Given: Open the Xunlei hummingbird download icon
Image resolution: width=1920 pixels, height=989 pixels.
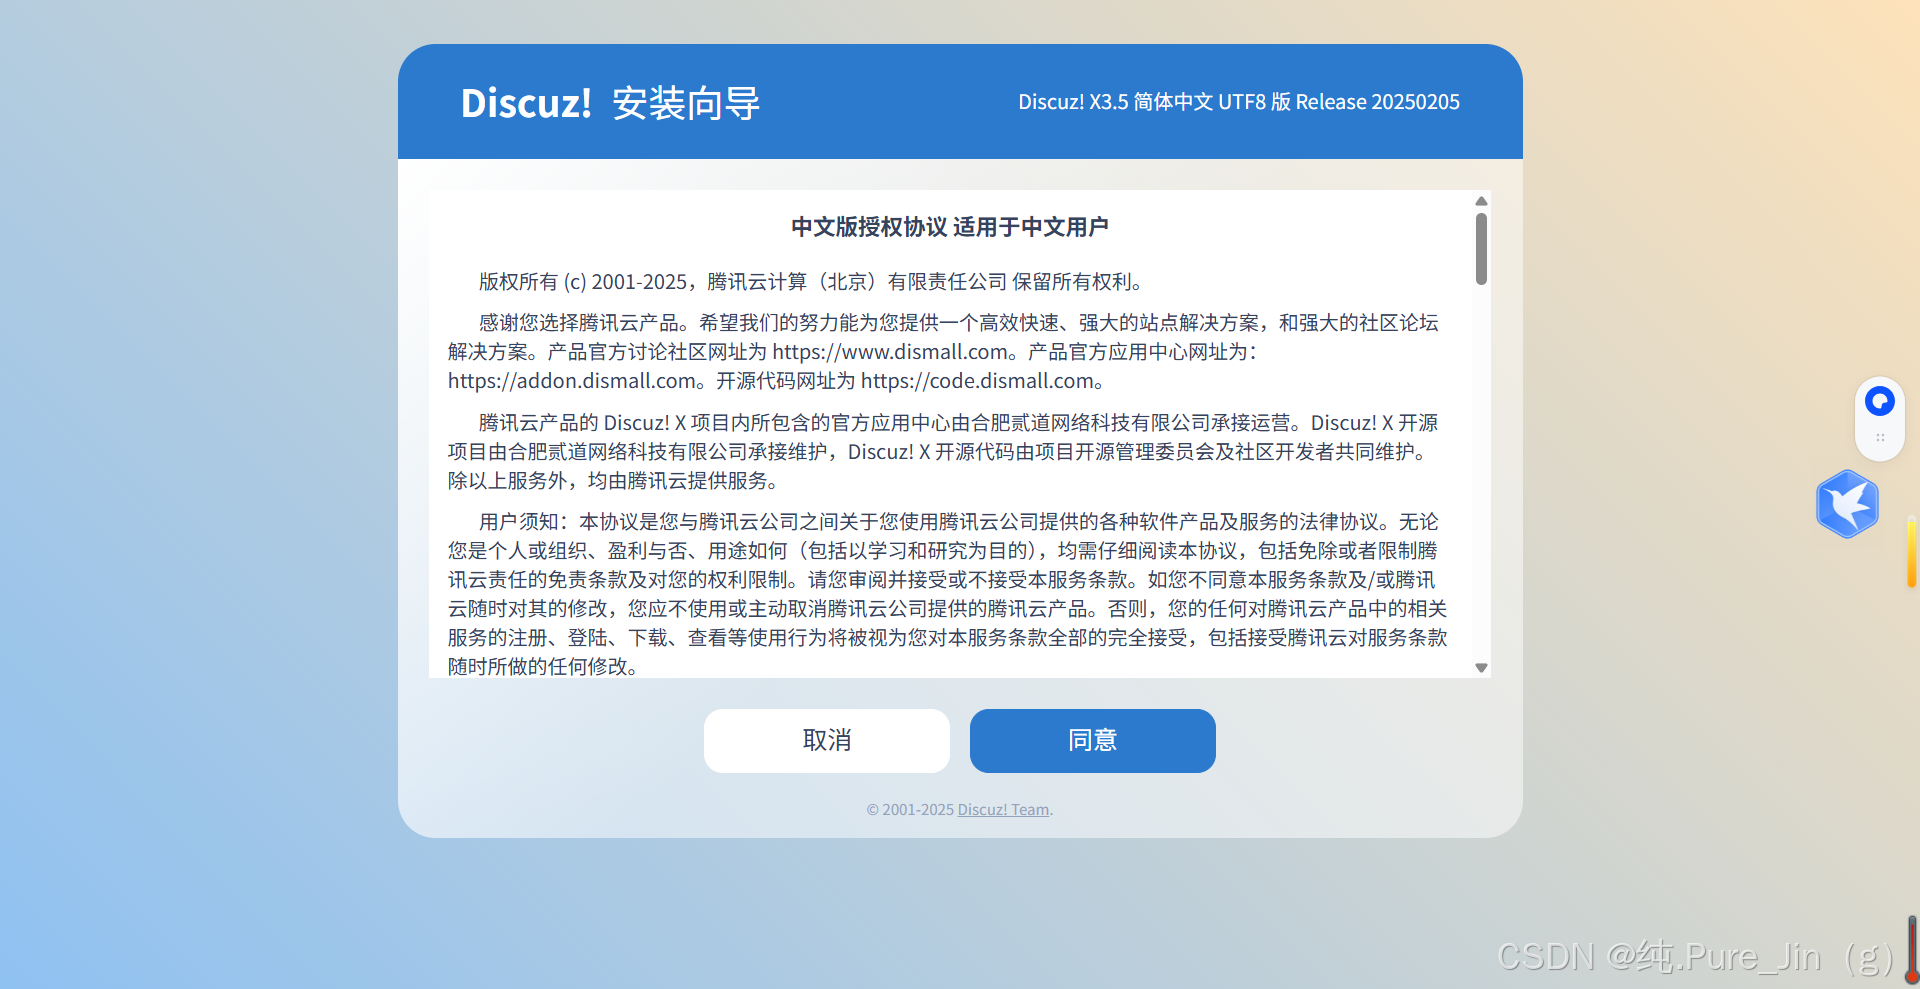Looking at the screenshot, I should click(1847, 504).
